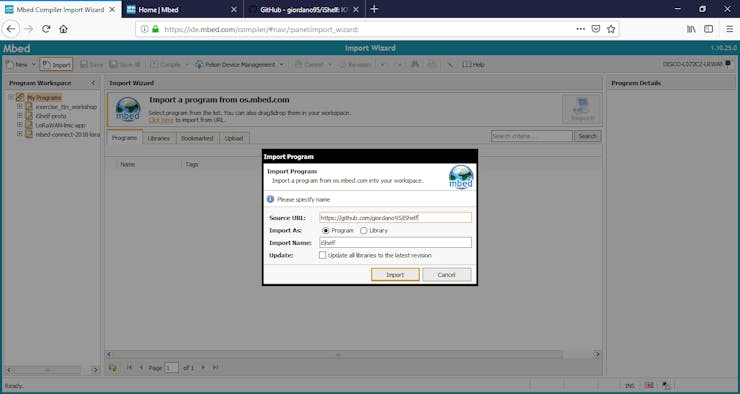Click the Import! icon in wizard header
740x394 pixels.
[x=581, y=109]
